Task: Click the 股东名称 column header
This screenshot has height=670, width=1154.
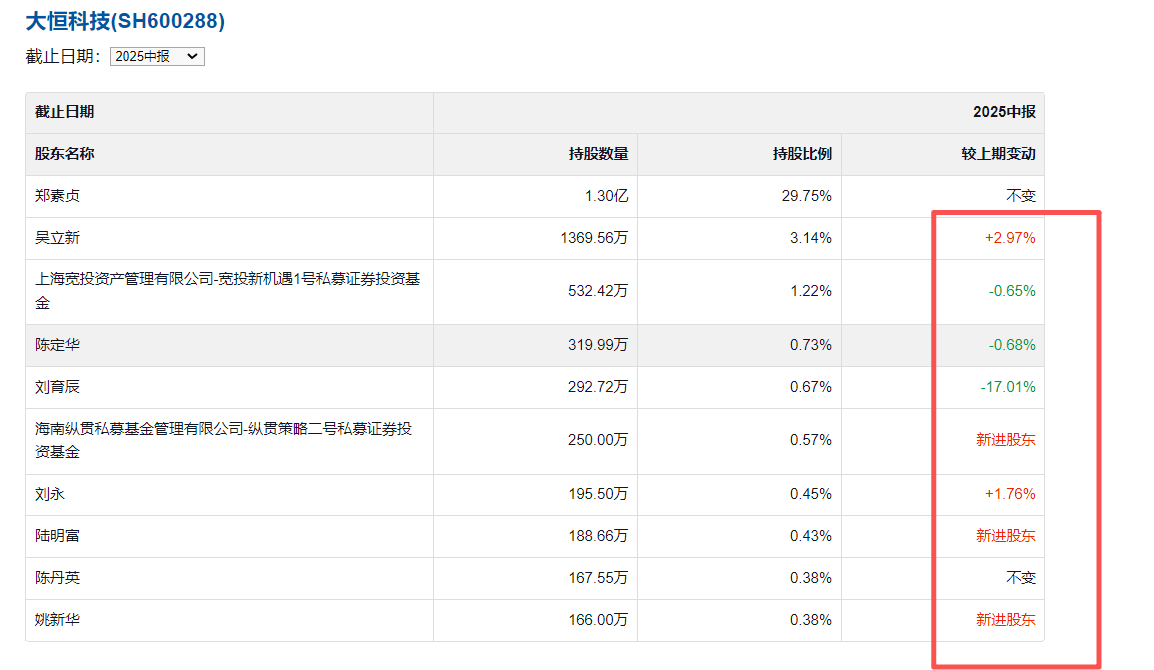Action: [x=65, y=154]
